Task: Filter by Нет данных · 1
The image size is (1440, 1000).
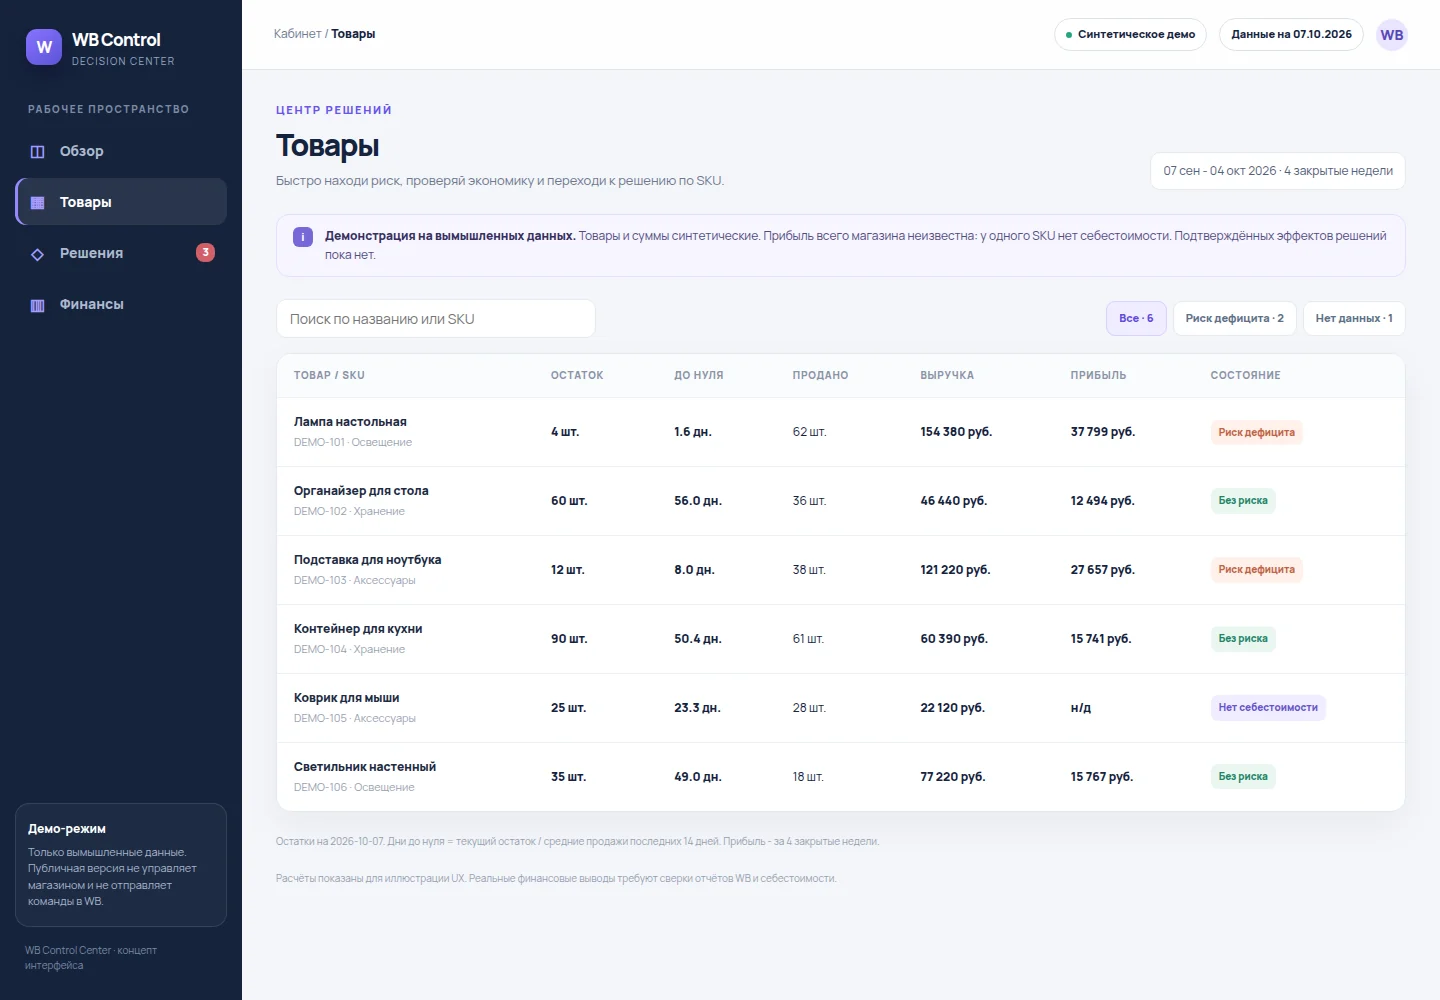Action: 1354,318
